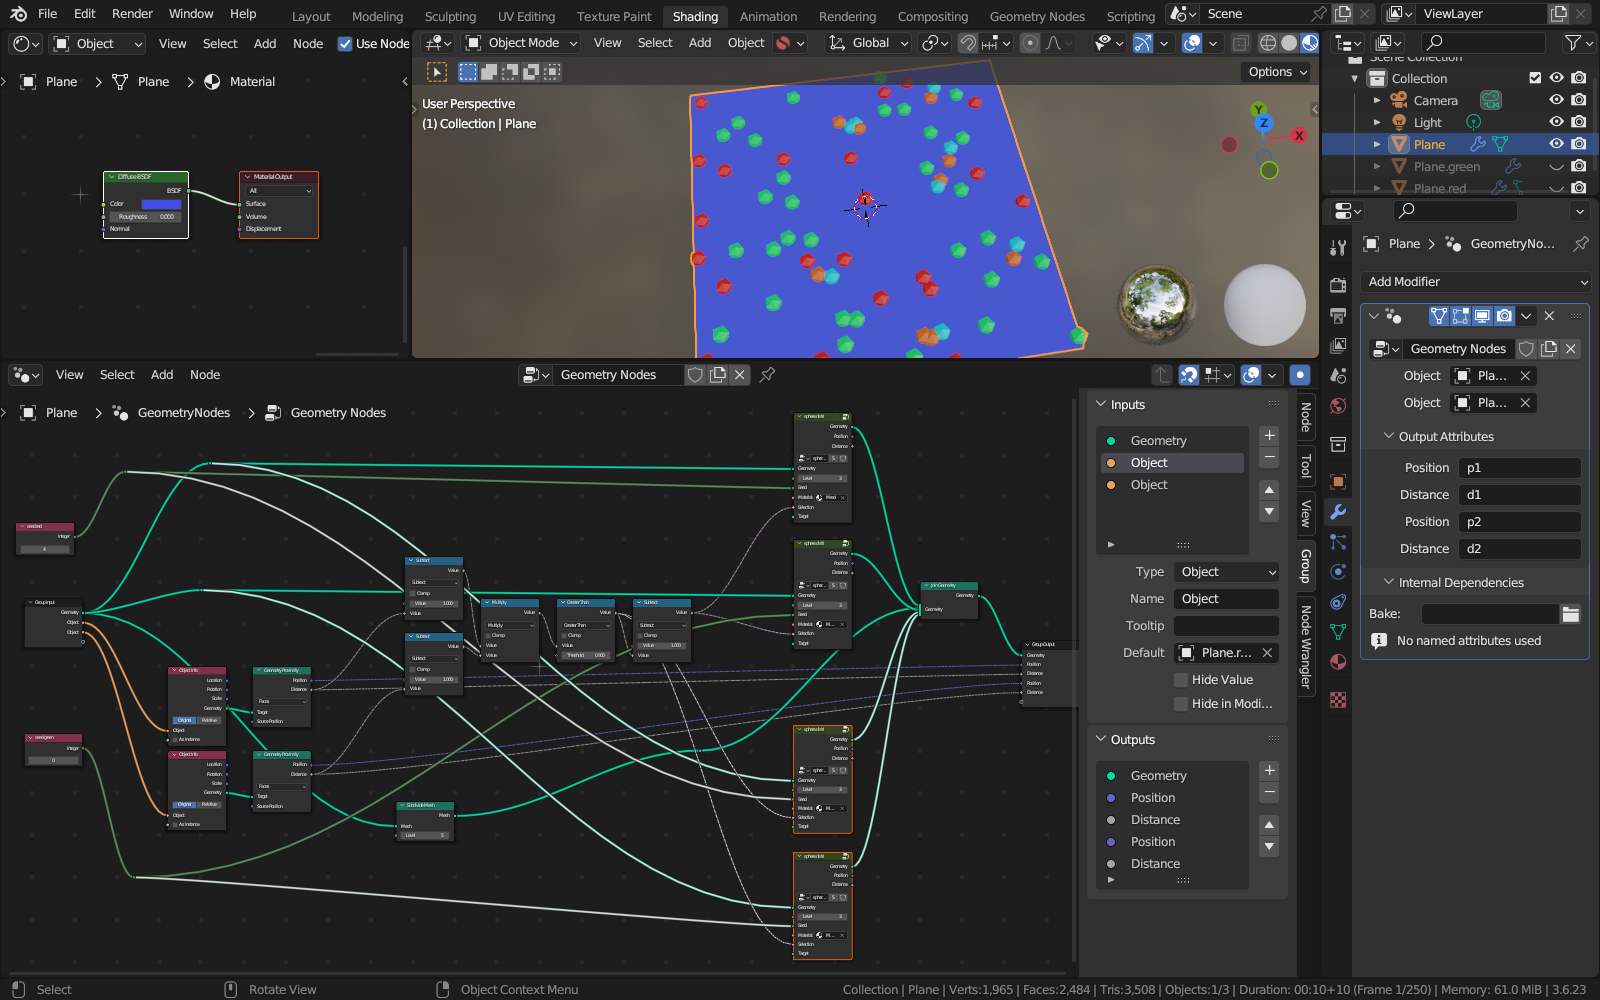Open the Tool properties tab icon
The image size is (1600, 1000).
(x=1338, y=247)
